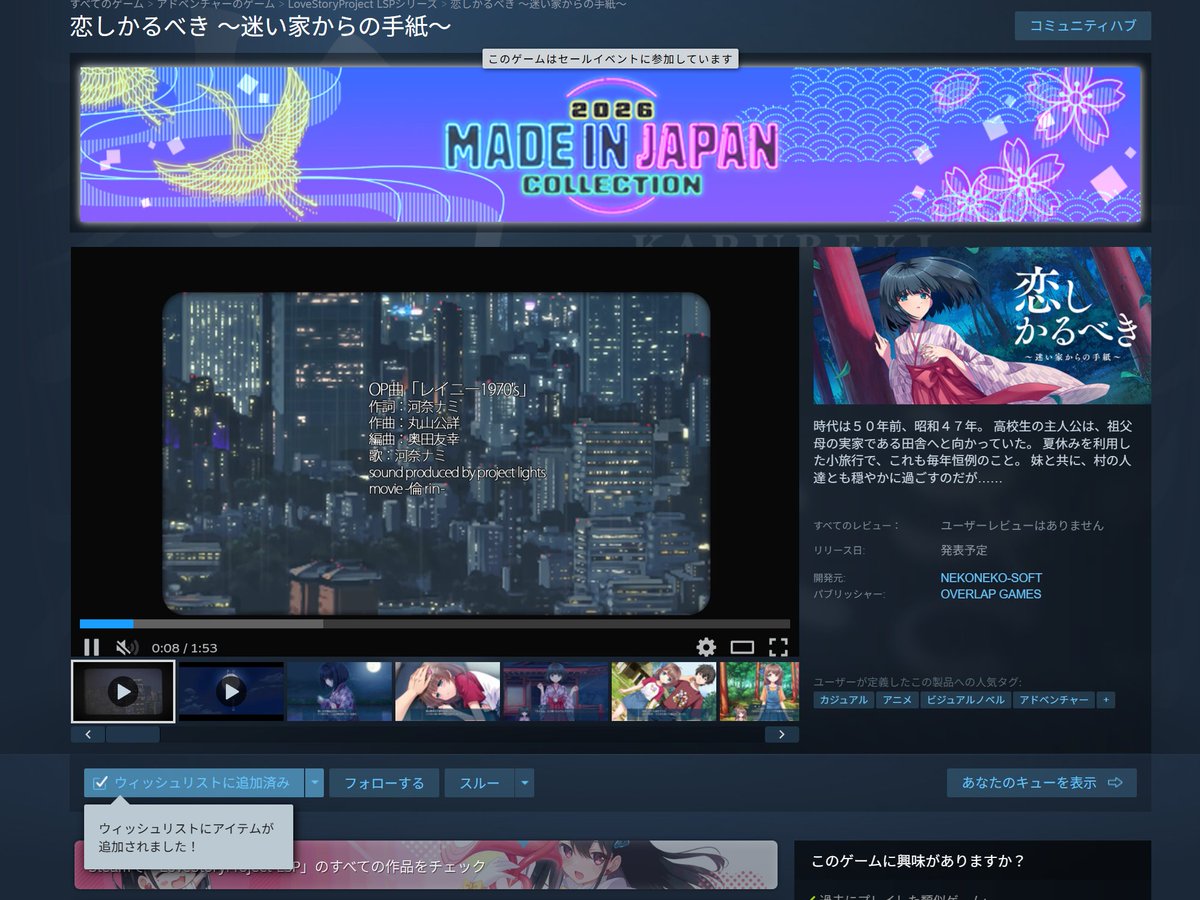Enter fullscreen video mode
The image size is (1200, 900).
pos(778,647)
